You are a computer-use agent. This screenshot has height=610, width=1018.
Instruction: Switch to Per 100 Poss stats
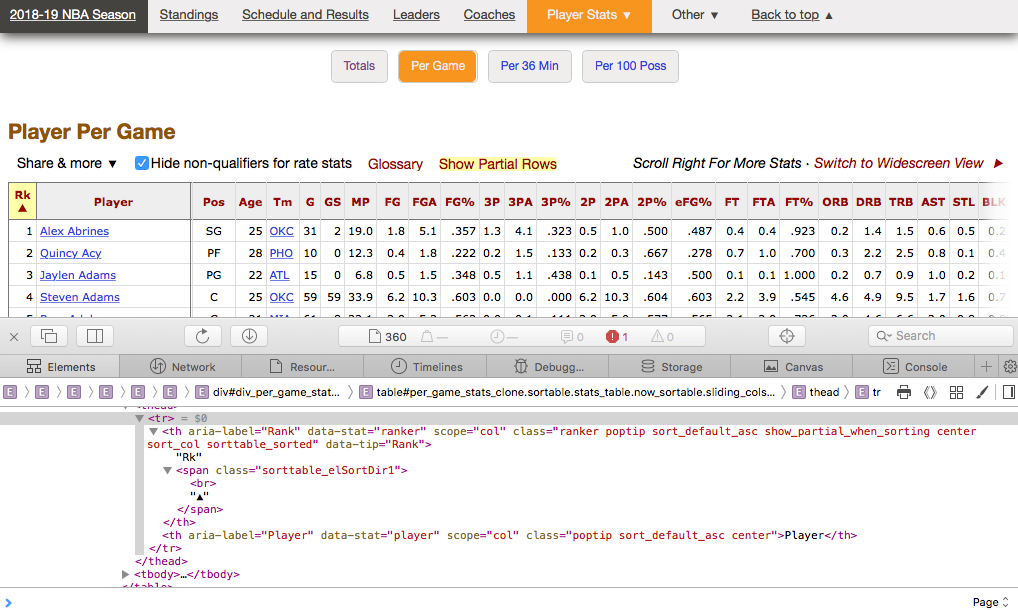click(630, 66)
